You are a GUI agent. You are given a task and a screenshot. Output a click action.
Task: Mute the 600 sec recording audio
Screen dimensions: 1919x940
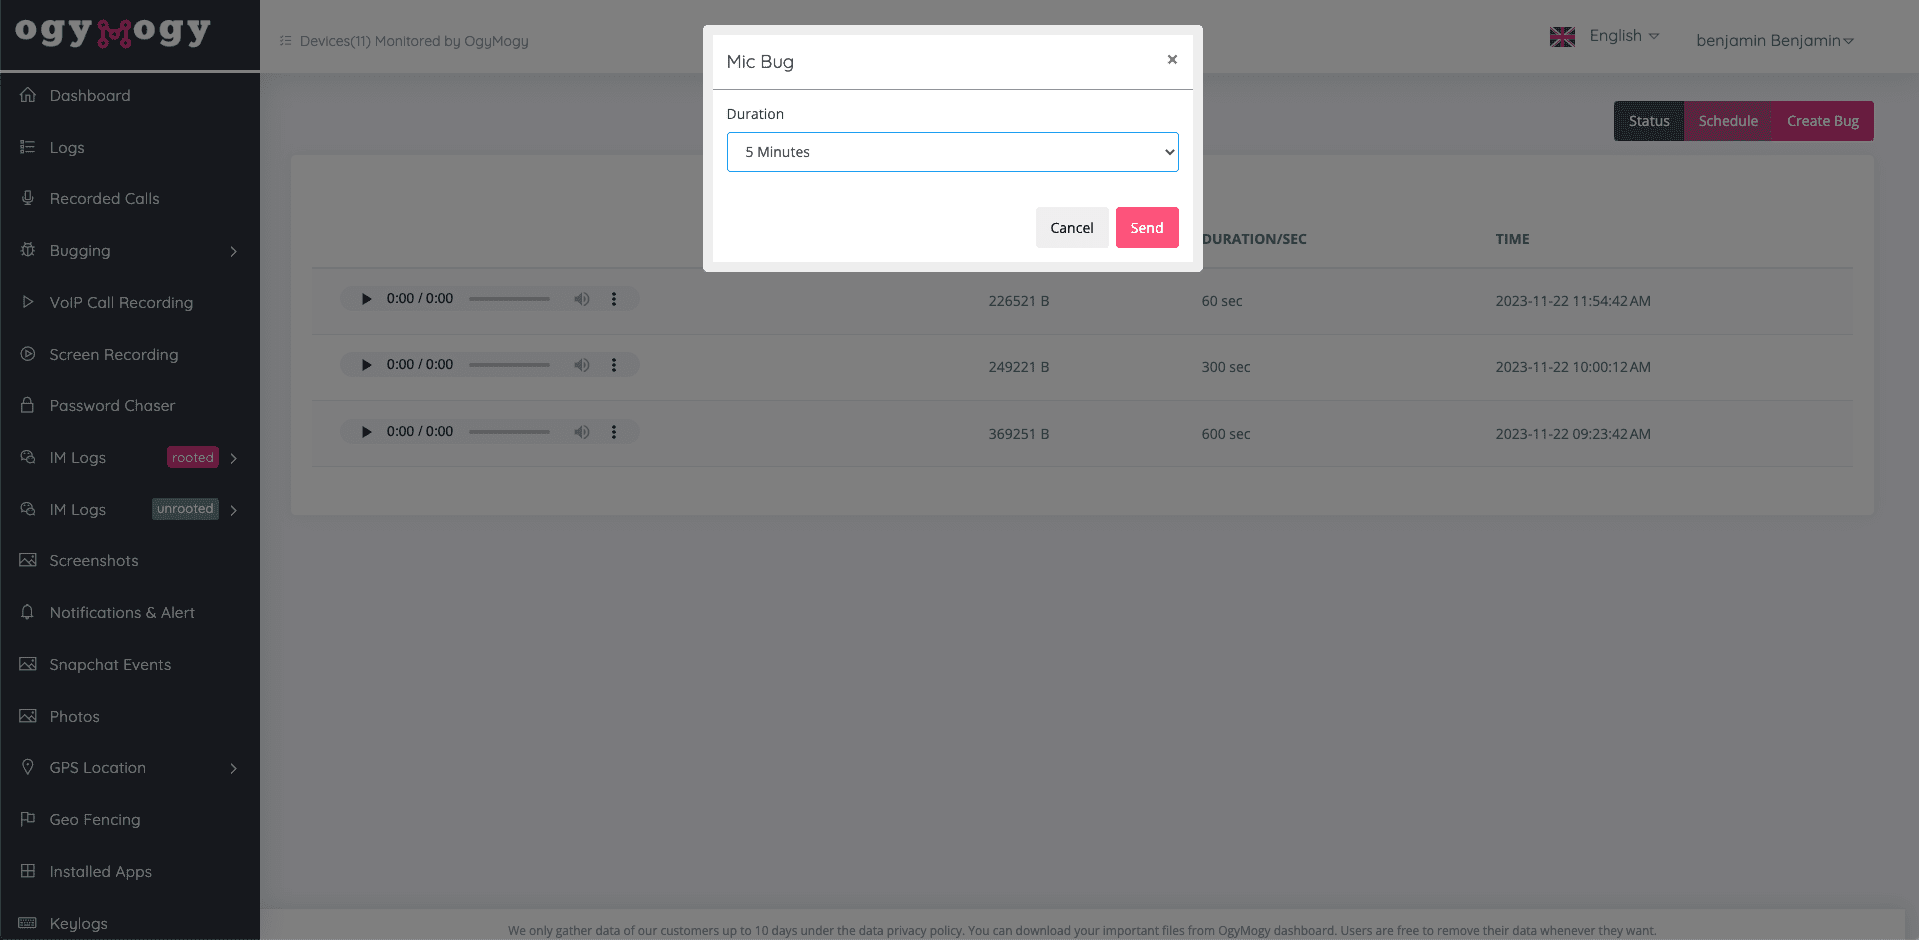click(x=581, y=432)
